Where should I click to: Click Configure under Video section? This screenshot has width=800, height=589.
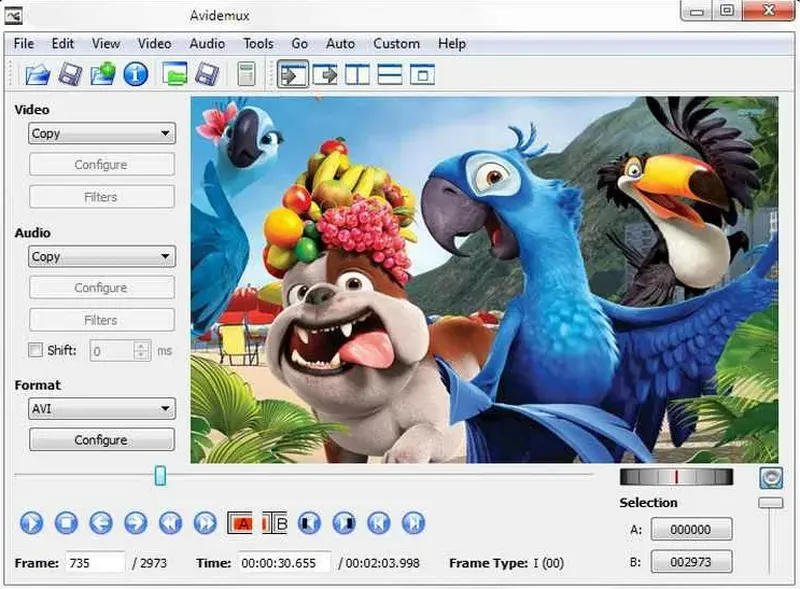click(x=102, y=165)
